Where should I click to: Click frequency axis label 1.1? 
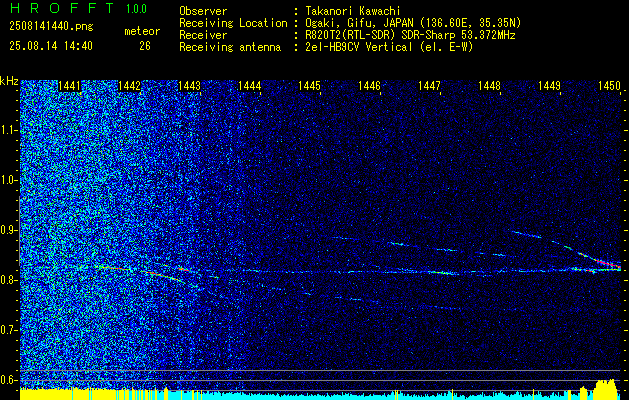click(8, 130)
